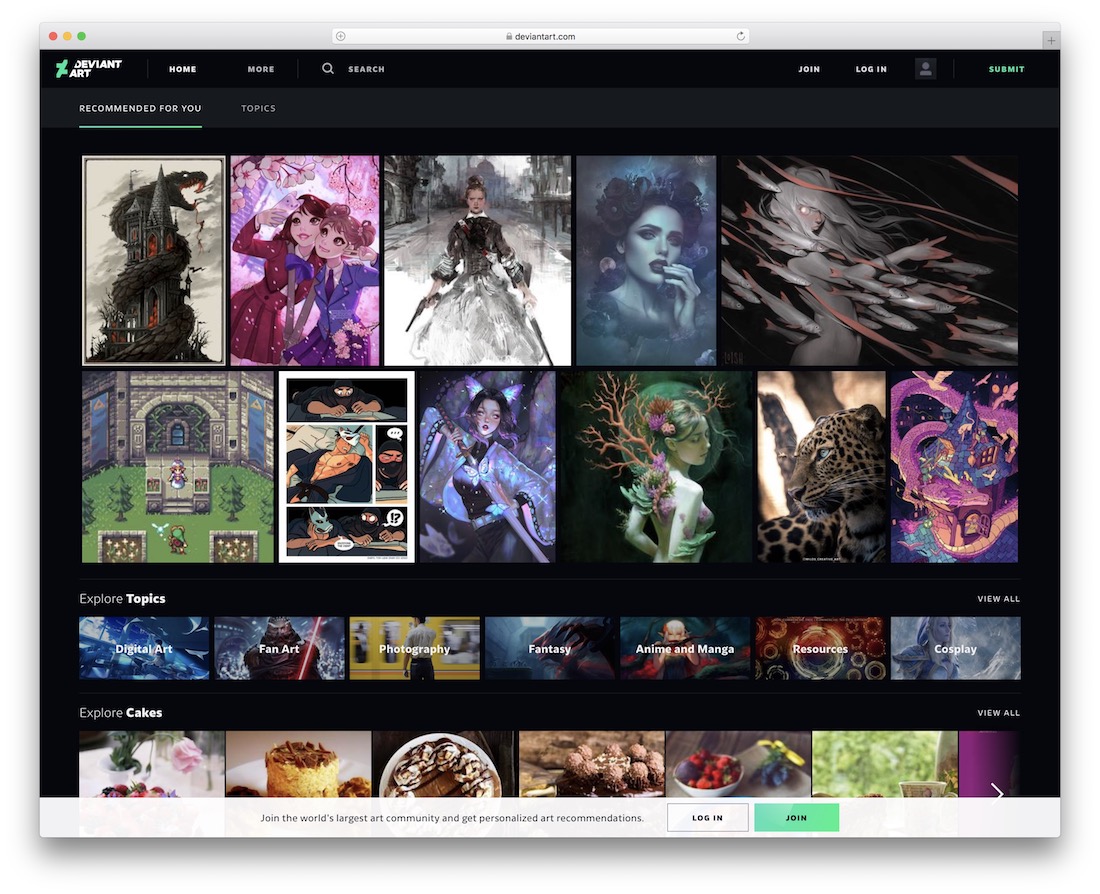Screen dimensions: 1100x894
Task: Open the leopard photo thumbnail
Action: [821, 467]
